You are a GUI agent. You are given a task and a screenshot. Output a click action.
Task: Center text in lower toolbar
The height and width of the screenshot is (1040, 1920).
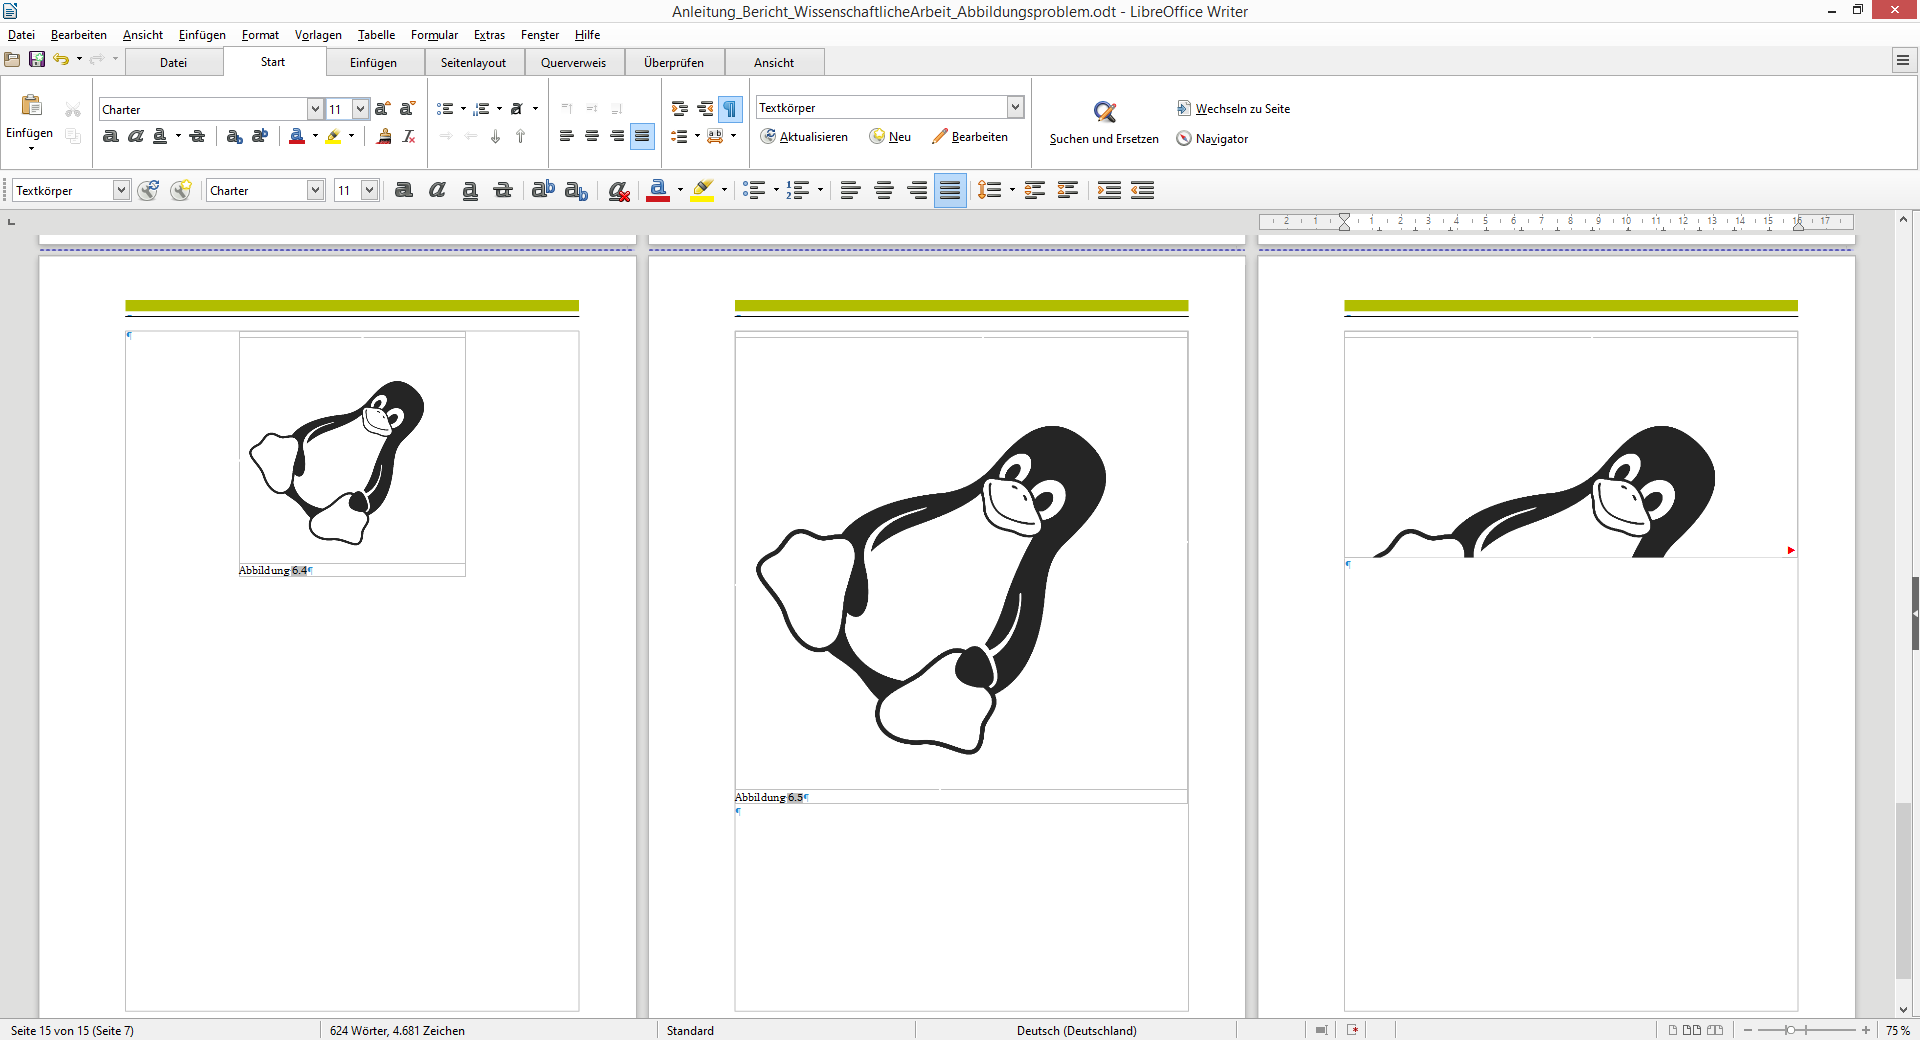[x=884, y=190]
